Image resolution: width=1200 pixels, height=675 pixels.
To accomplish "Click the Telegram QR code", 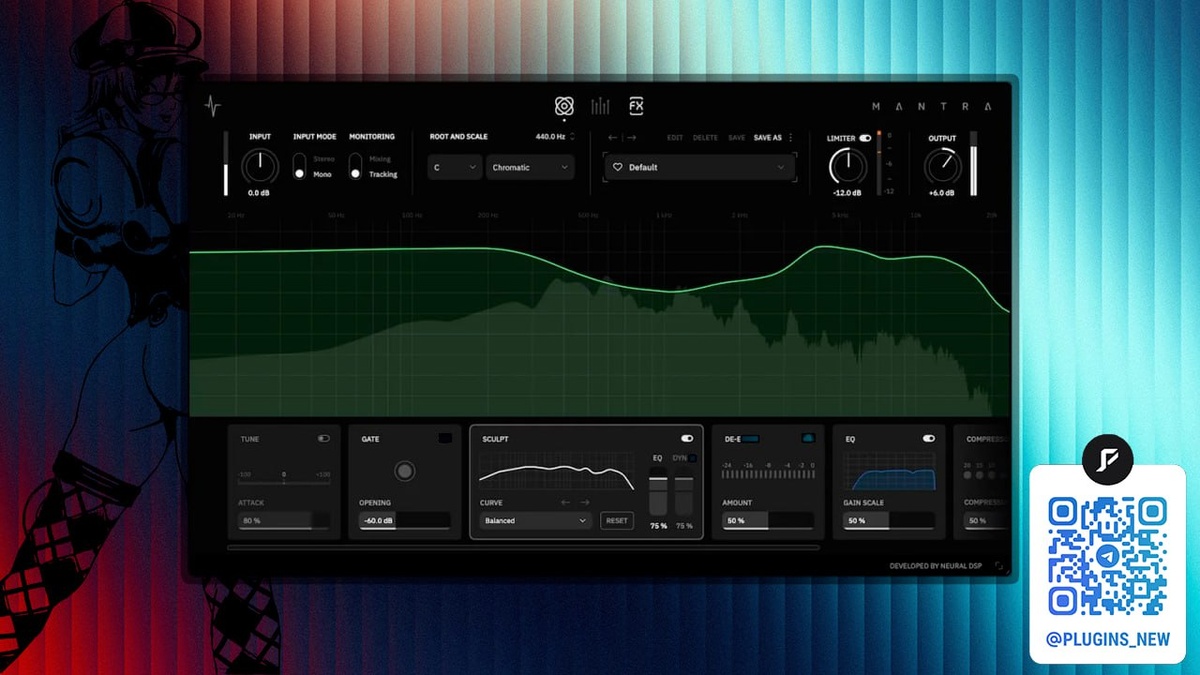I will click(1107, 554).
